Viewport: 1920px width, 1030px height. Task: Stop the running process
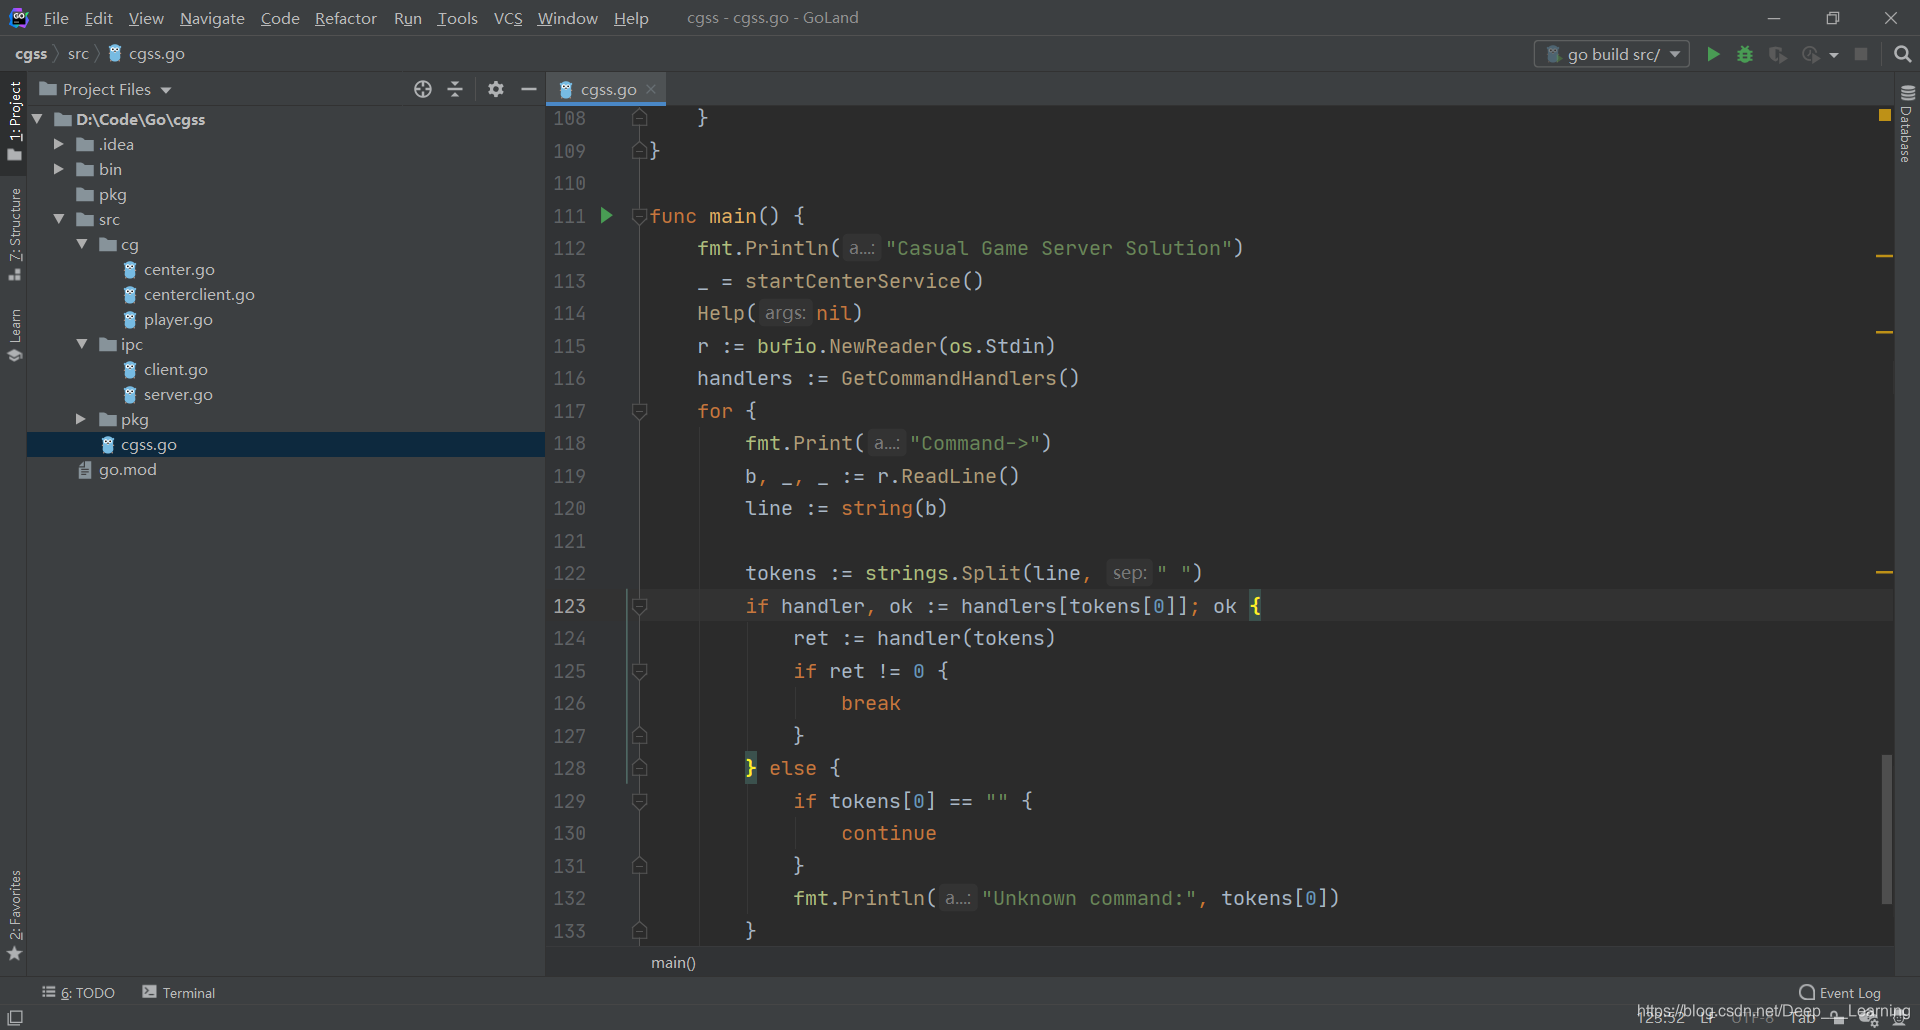(1861, 54)
